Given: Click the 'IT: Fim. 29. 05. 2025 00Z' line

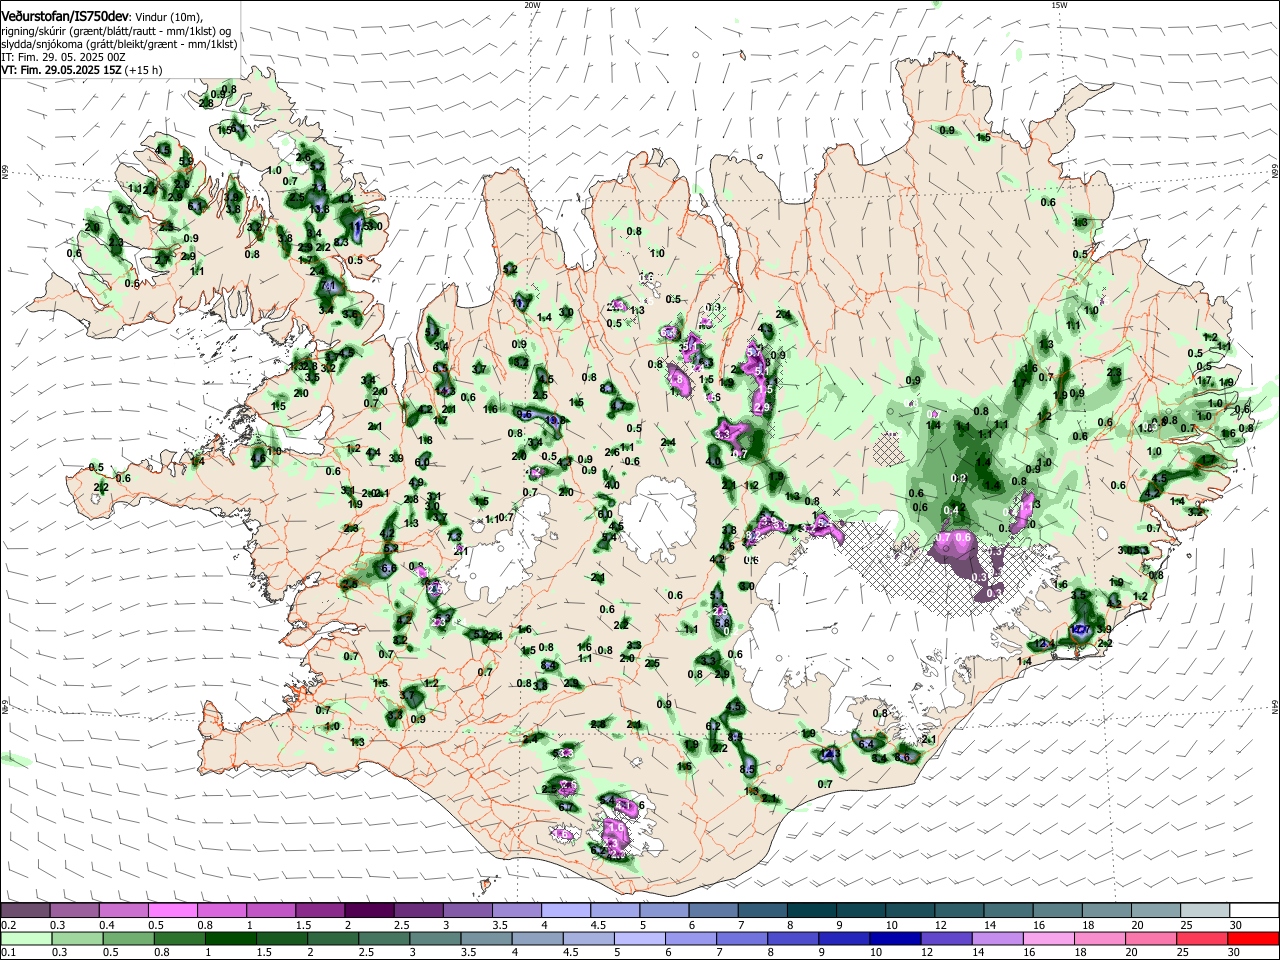Looking at the screenshot, I should coord(63,58).
